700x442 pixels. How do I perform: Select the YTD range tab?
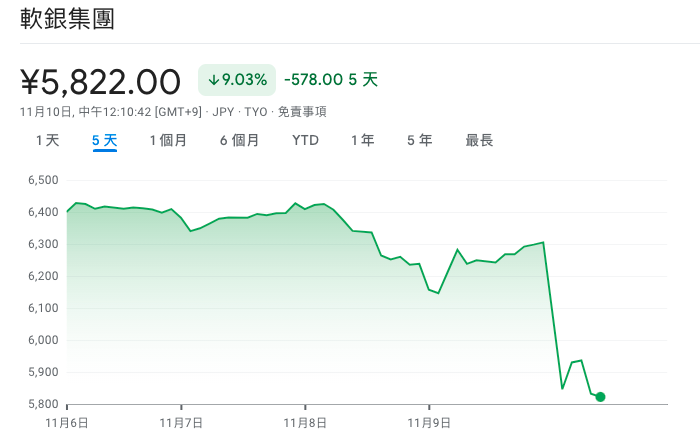tap(305, 141)
